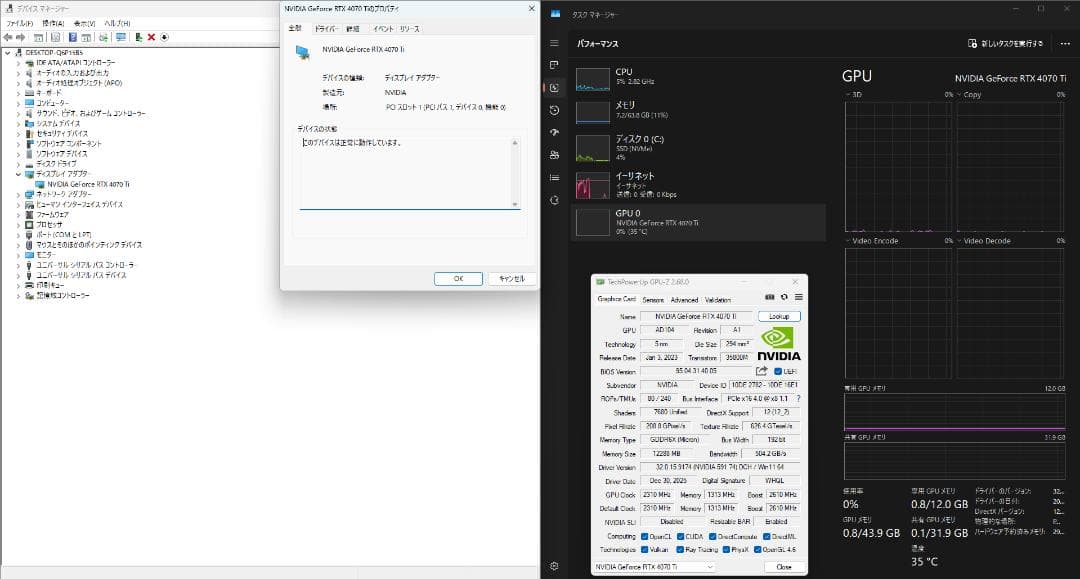Toggle Ray Tracing checkbox in GPU-Z
1080x579 pixels.
[x=680, y=549]
